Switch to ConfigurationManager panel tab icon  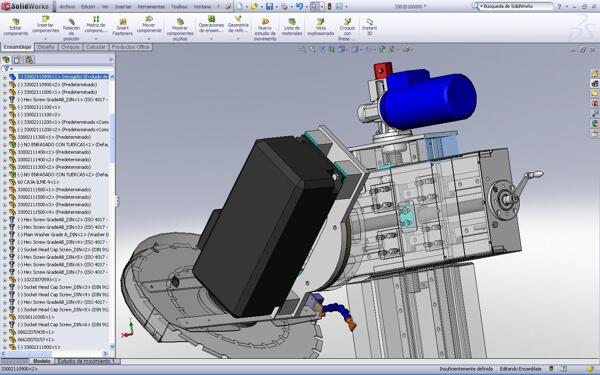point(29,60)
